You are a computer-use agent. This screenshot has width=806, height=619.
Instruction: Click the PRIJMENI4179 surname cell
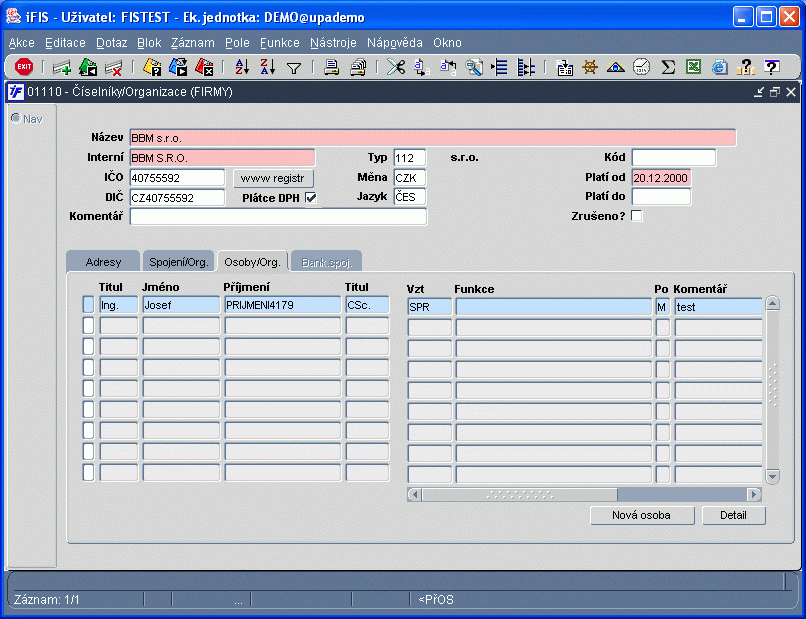coord(283,304)
